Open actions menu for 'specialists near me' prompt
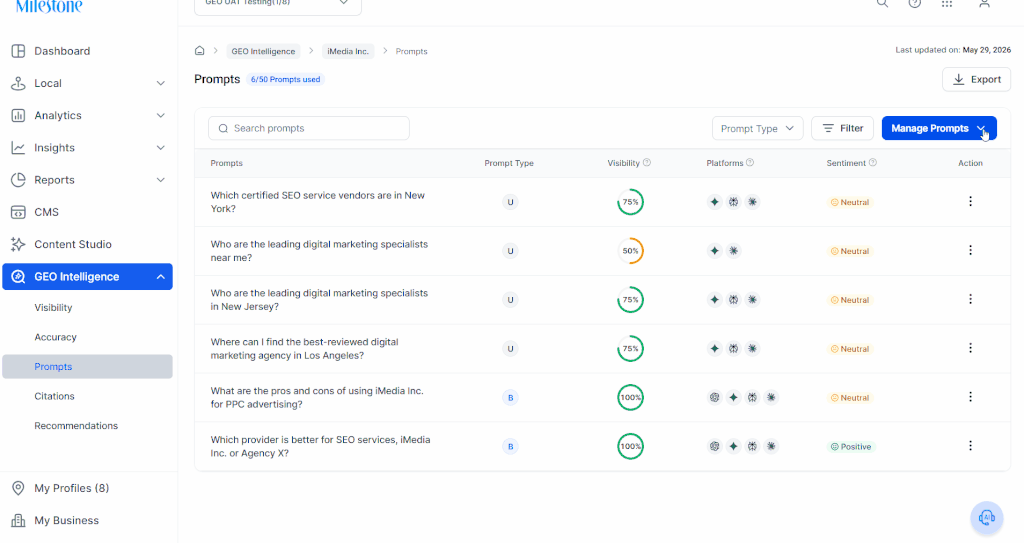This screenshot has height=543, width=1024. click(970, 250)
